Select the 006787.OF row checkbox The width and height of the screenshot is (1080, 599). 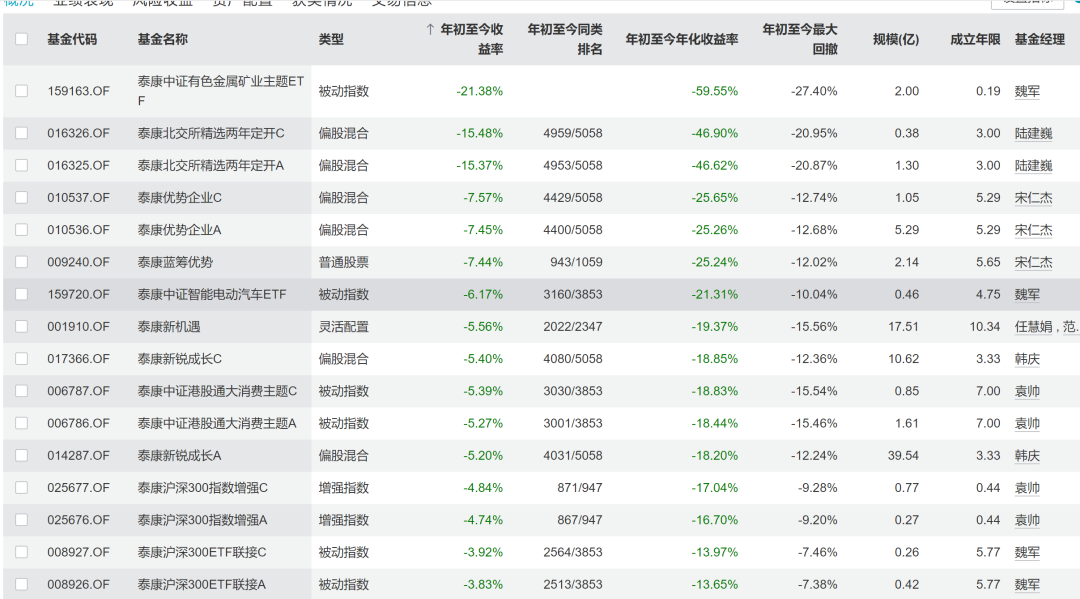click(21, 391)
